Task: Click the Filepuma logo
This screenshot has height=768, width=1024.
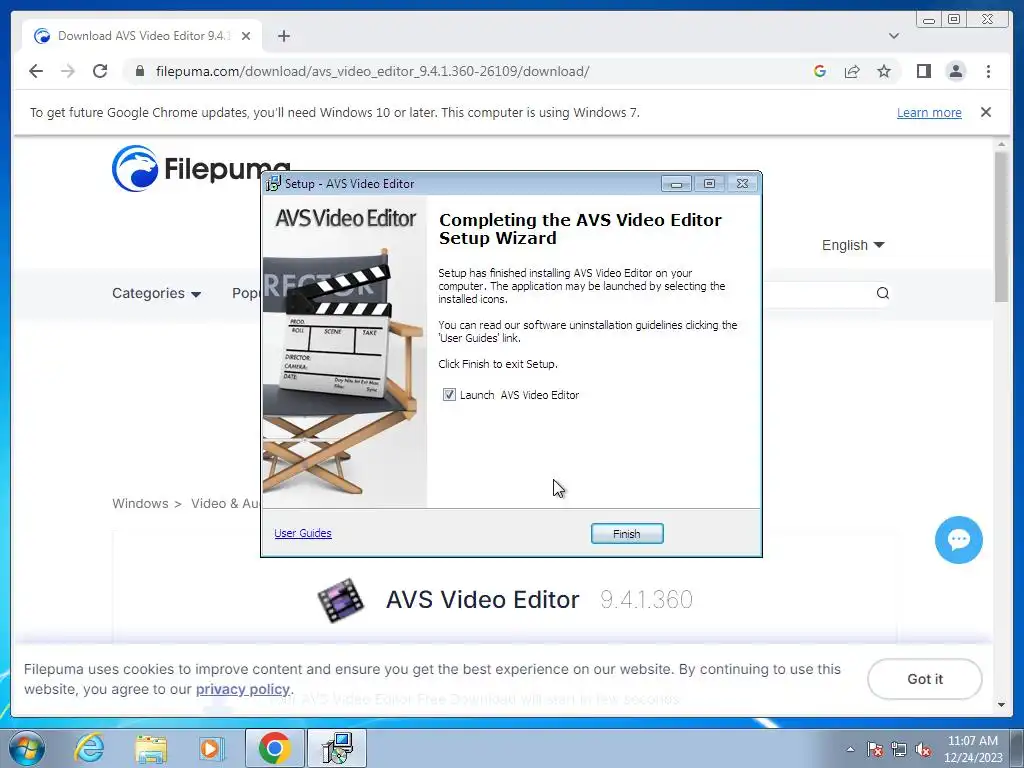Action: (200, 168)
